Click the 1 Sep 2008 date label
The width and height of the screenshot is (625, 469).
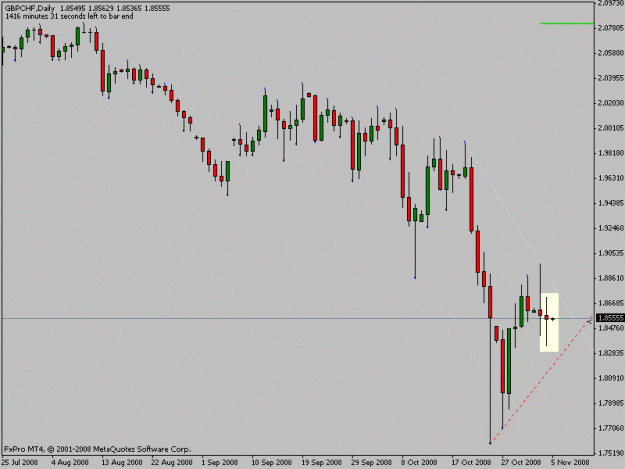(x=220, y=463)
